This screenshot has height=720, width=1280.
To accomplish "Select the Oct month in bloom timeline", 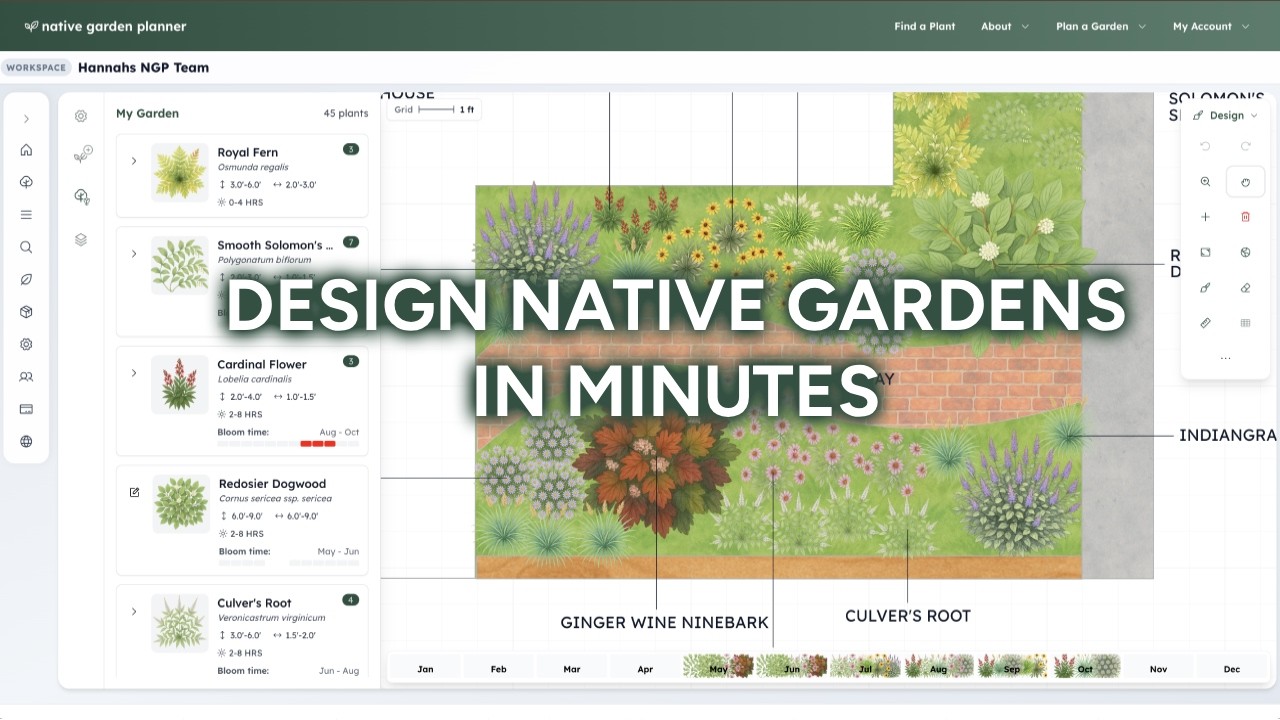I will 1085,668.
